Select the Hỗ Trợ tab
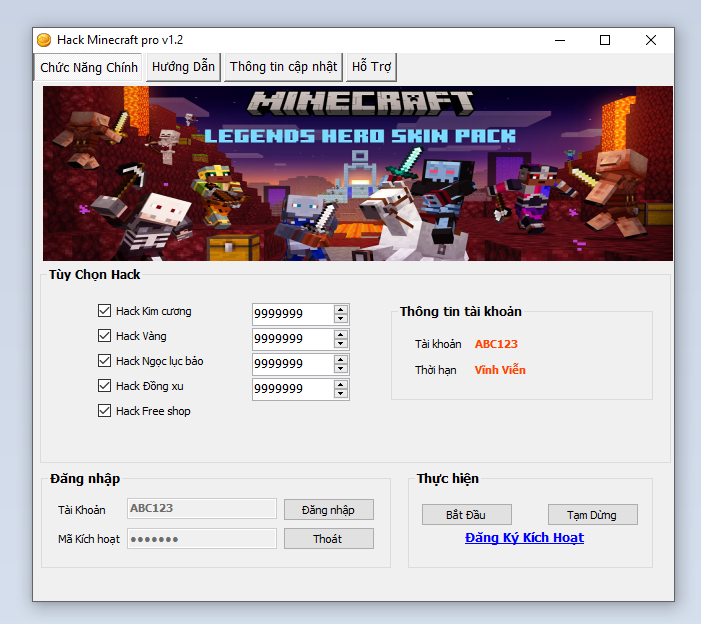The height and width of the screenshot is (624, 701). (x=371, y=67)
